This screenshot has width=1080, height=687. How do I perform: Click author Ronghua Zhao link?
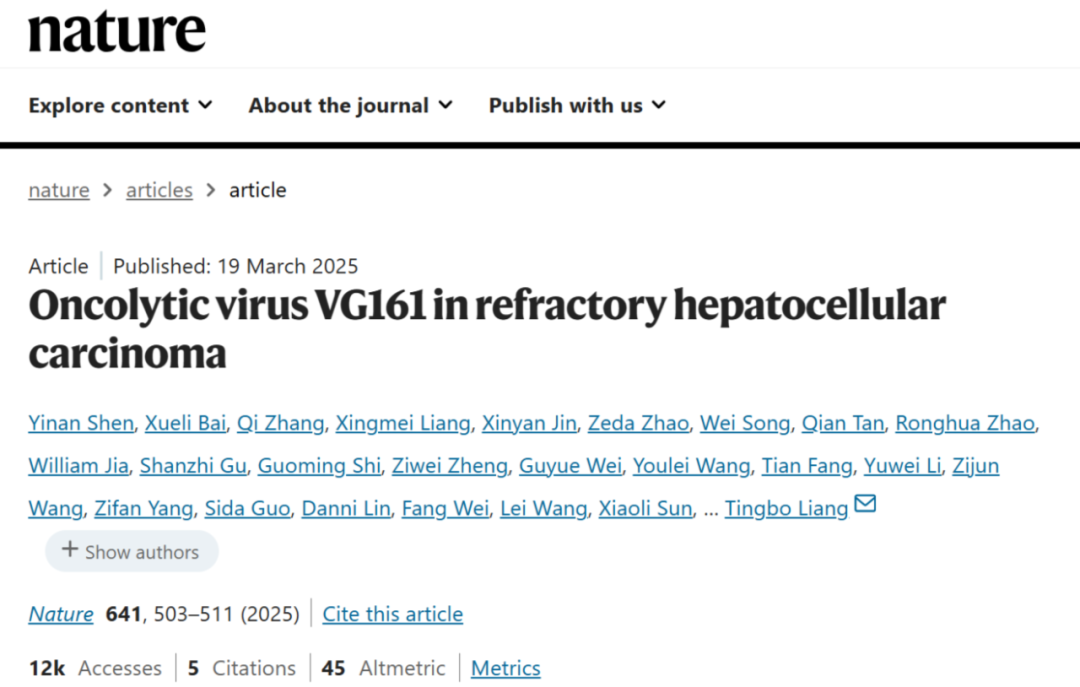click(x=965, y=423)
